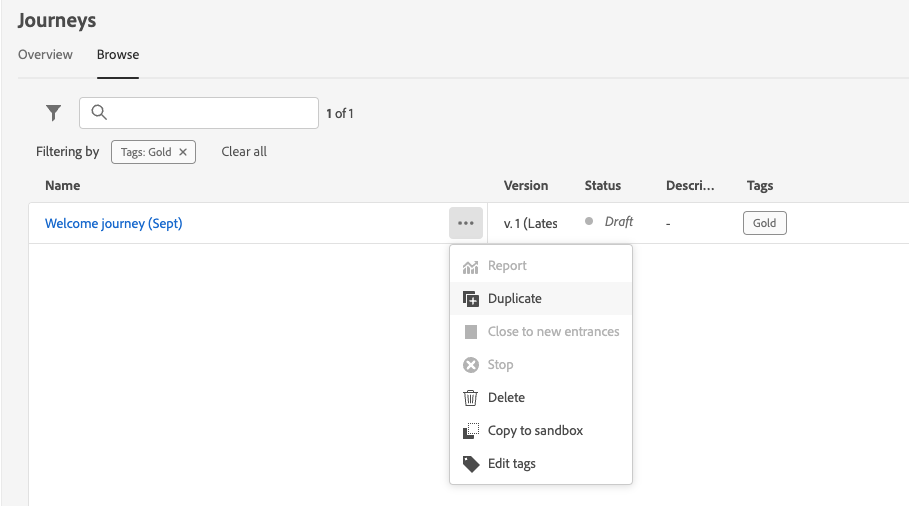Click the Status column header
This screenshot has width=909, height=506.
coord(603,186)
